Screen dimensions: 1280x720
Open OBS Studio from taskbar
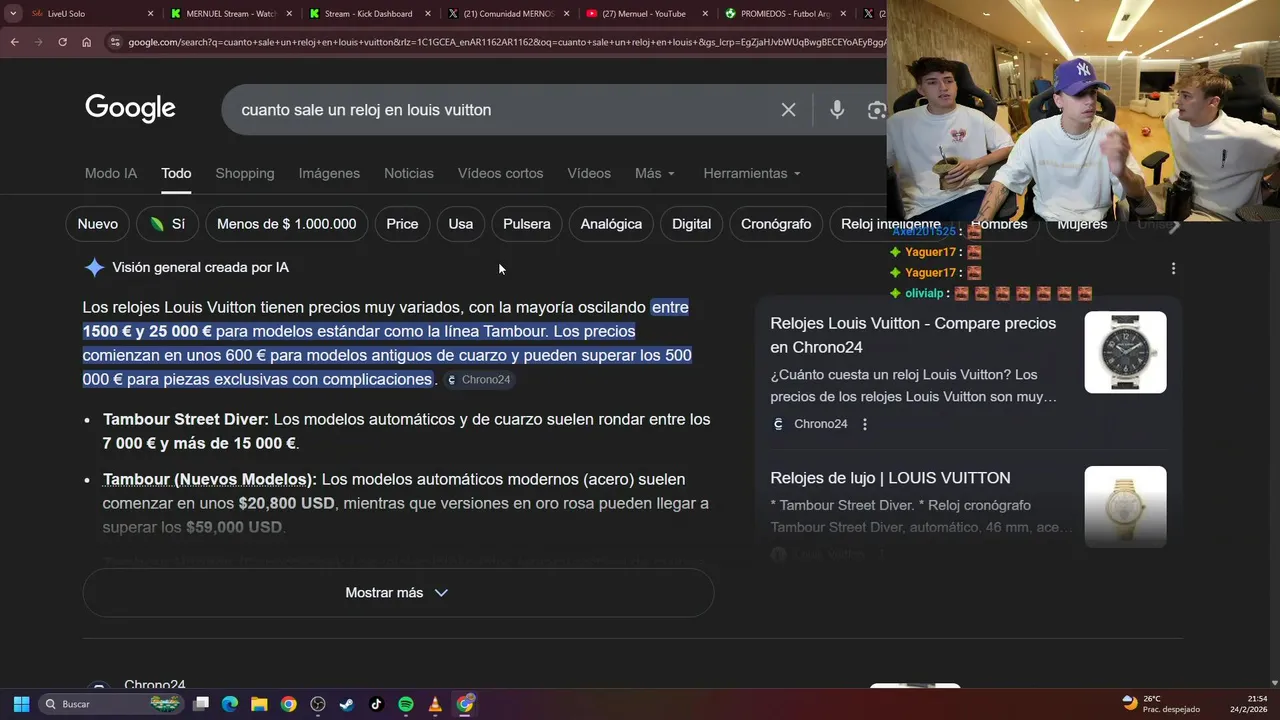point(318,704)
